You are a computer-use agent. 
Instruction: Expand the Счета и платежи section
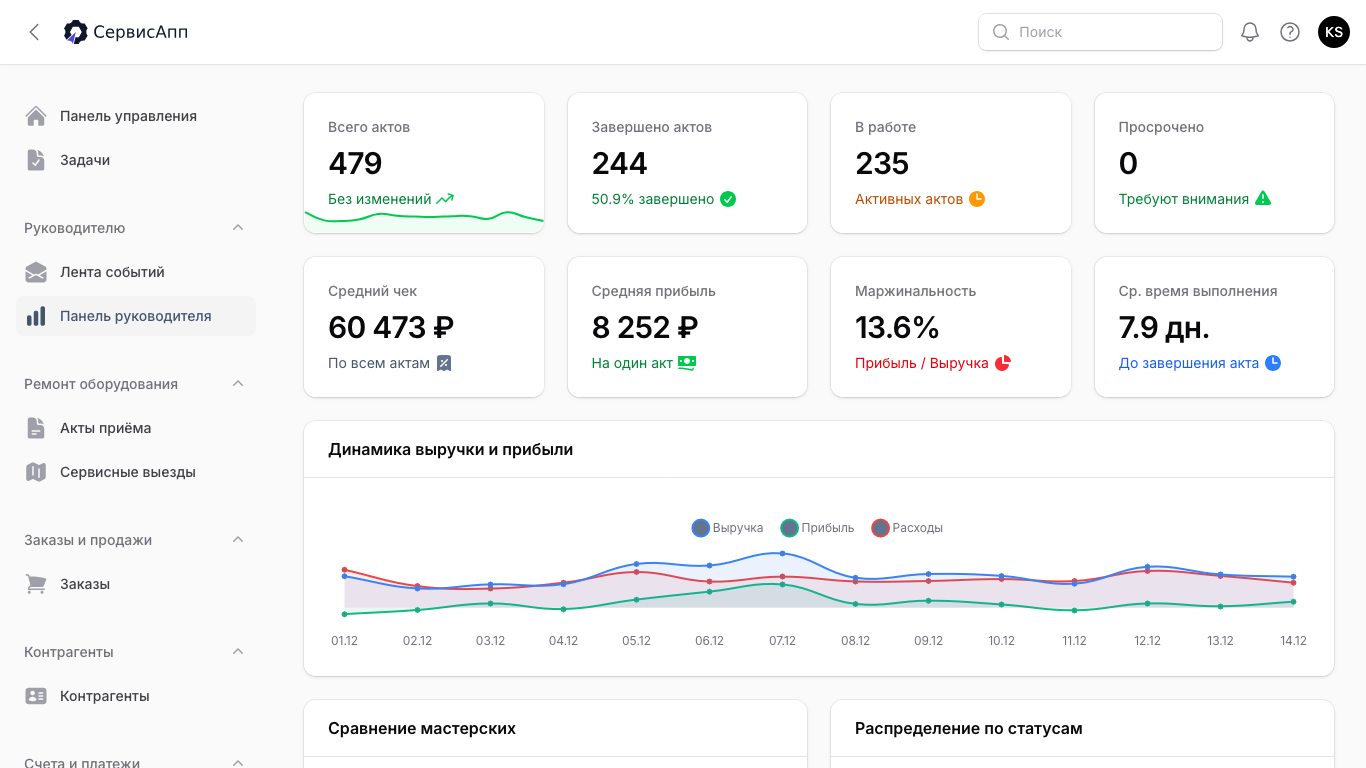(x=237, y=762)
